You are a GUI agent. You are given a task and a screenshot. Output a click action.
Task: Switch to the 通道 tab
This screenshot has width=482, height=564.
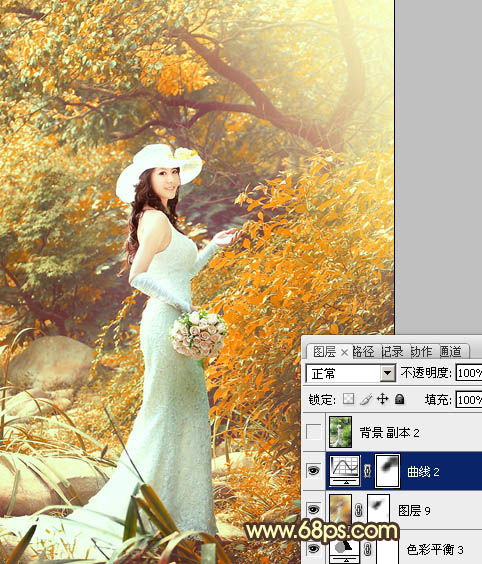451,351
